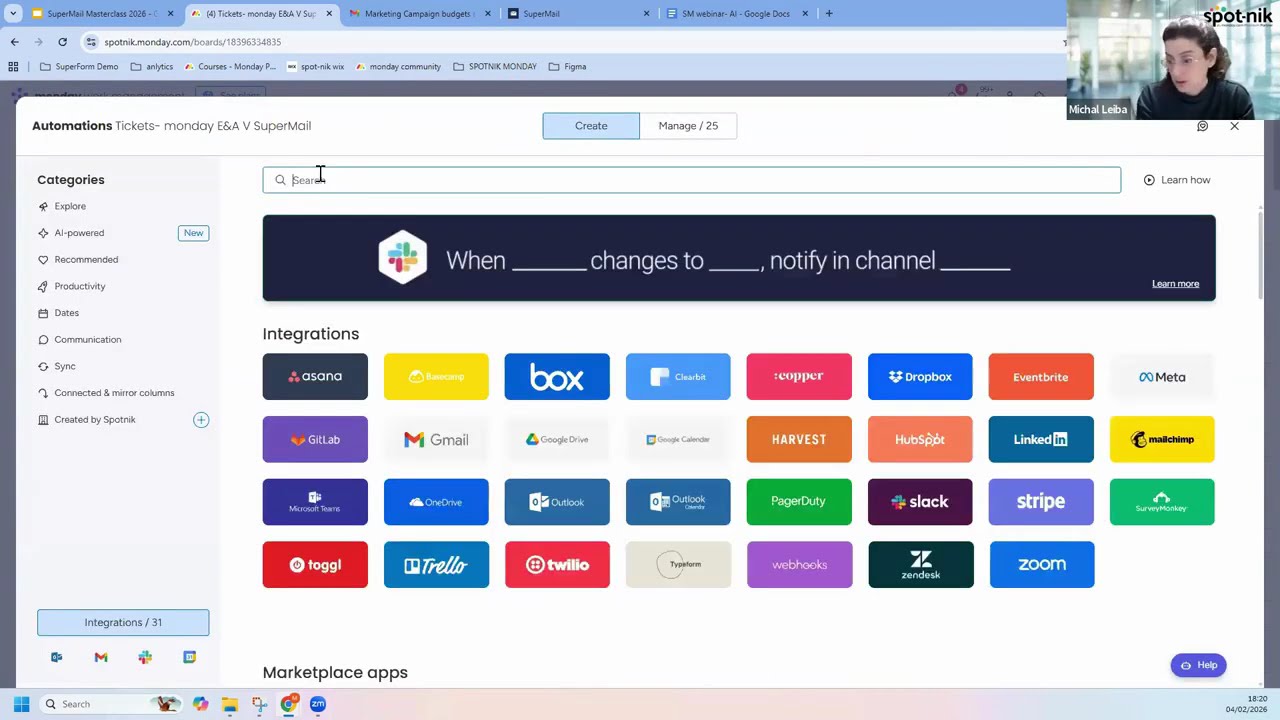Open the Typeform integration tile

[678, 564]
